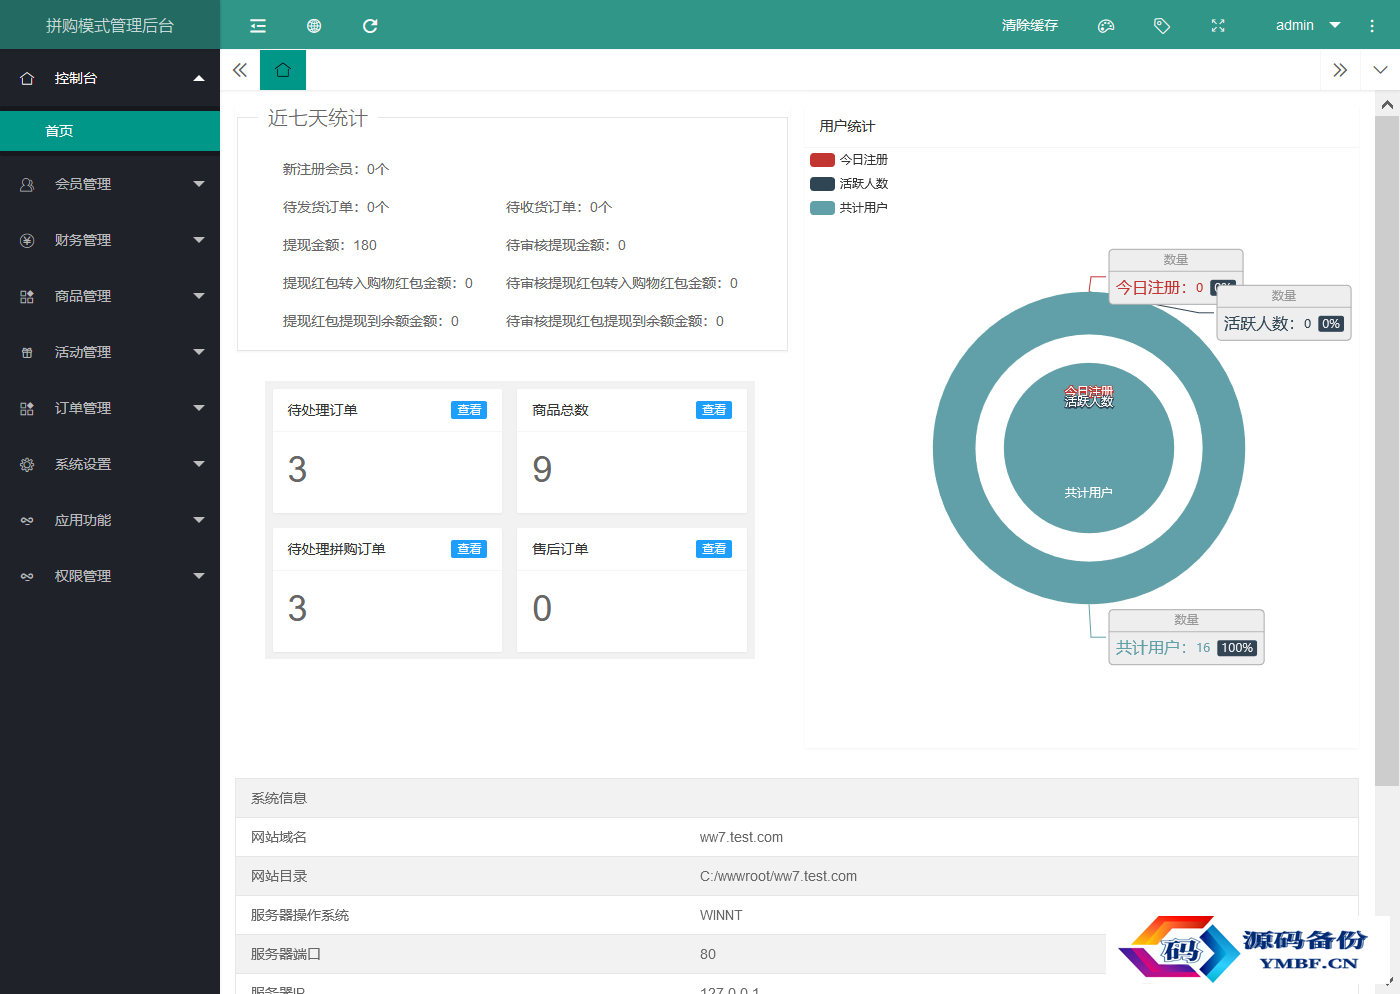Image resolution: width=1400 pixels, height=994 pixels.
Task: Click the C:/wwwroot/ww7.test.com directory value
Action: [x=778, y=876]
